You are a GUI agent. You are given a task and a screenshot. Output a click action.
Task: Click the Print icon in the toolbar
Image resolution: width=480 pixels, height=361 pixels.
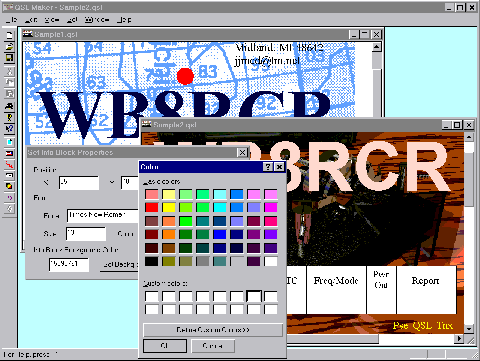(x=9, y=106)
